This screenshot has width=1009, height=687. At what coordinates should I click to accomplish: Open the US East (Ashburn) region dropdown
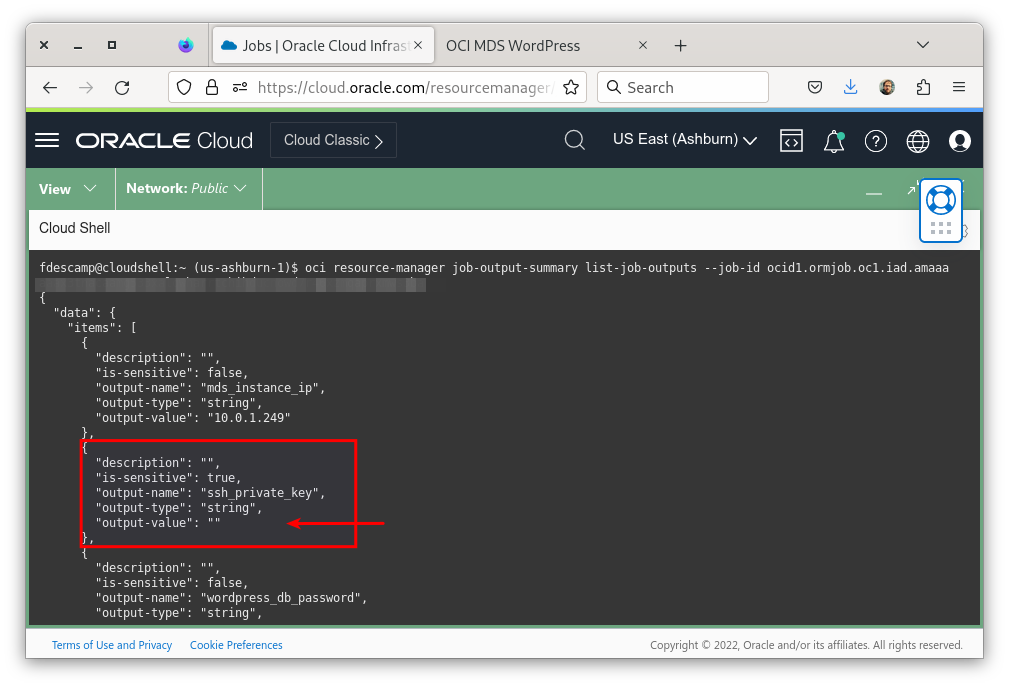684,140
